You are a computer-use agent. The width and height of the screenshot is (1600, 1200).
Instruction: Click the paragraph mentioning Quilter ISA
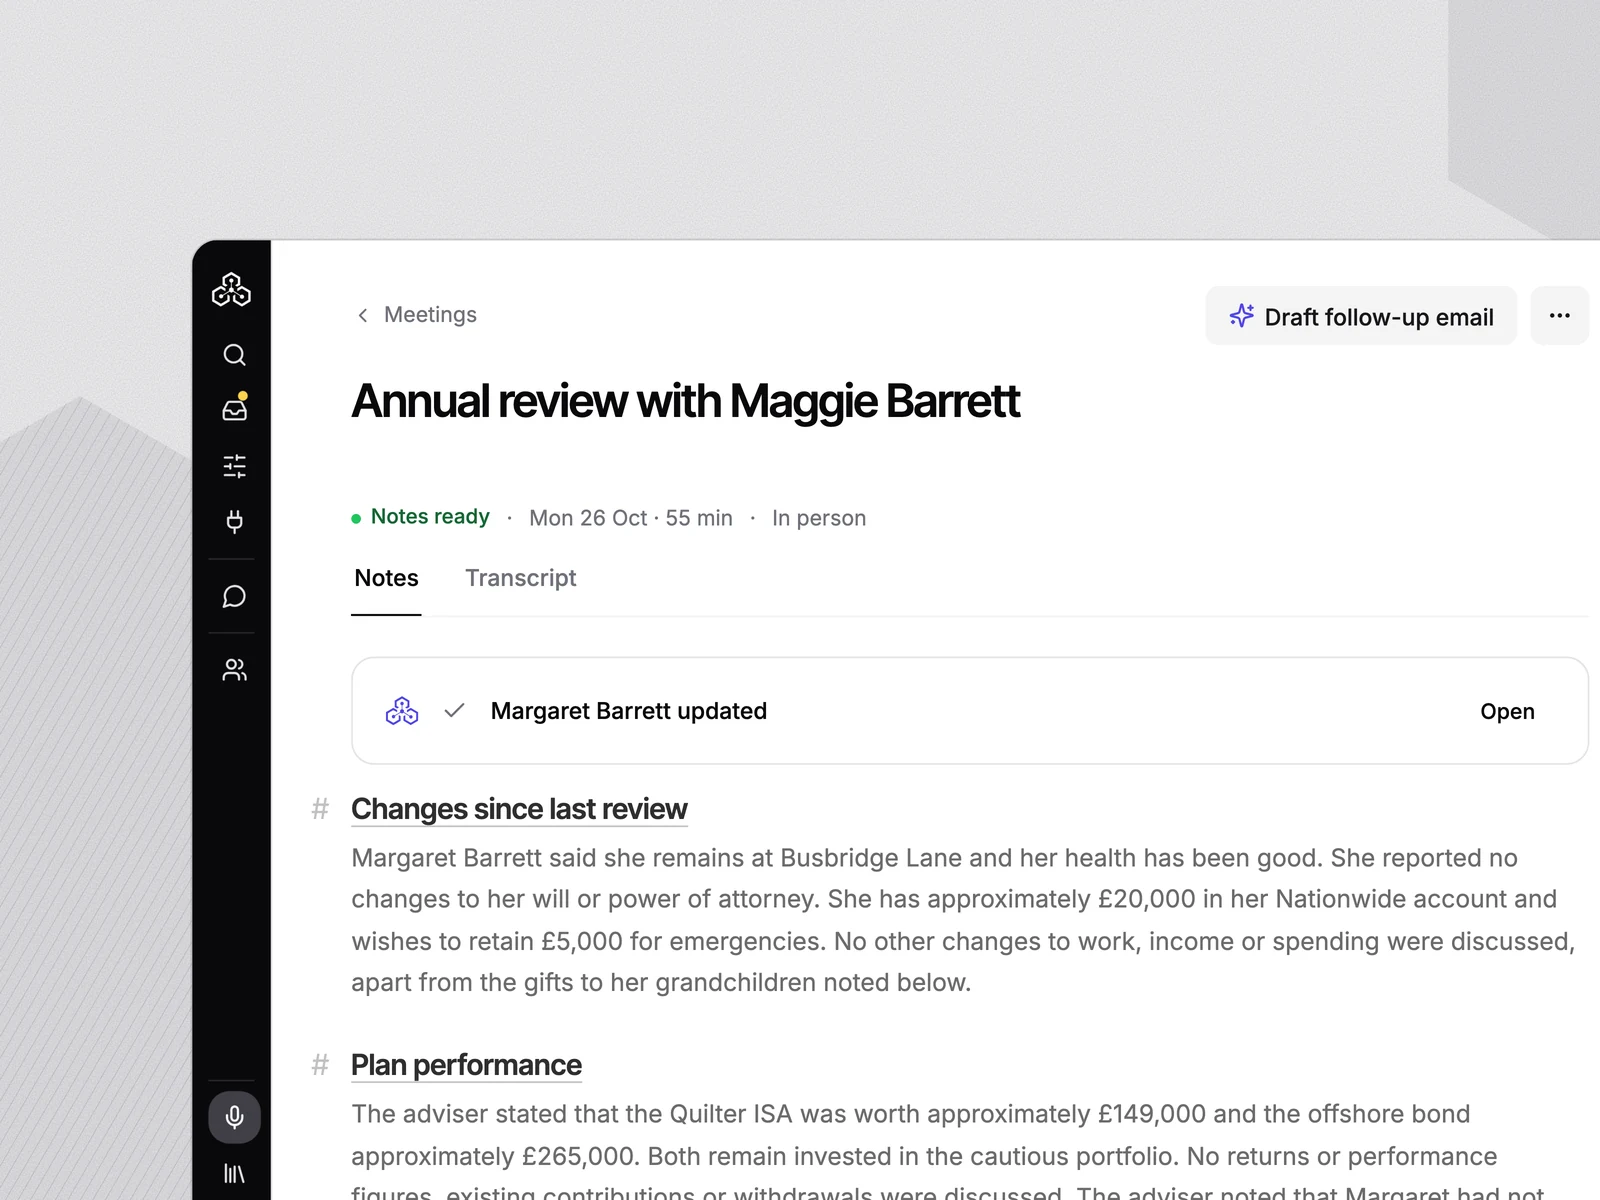(948, 1150)
